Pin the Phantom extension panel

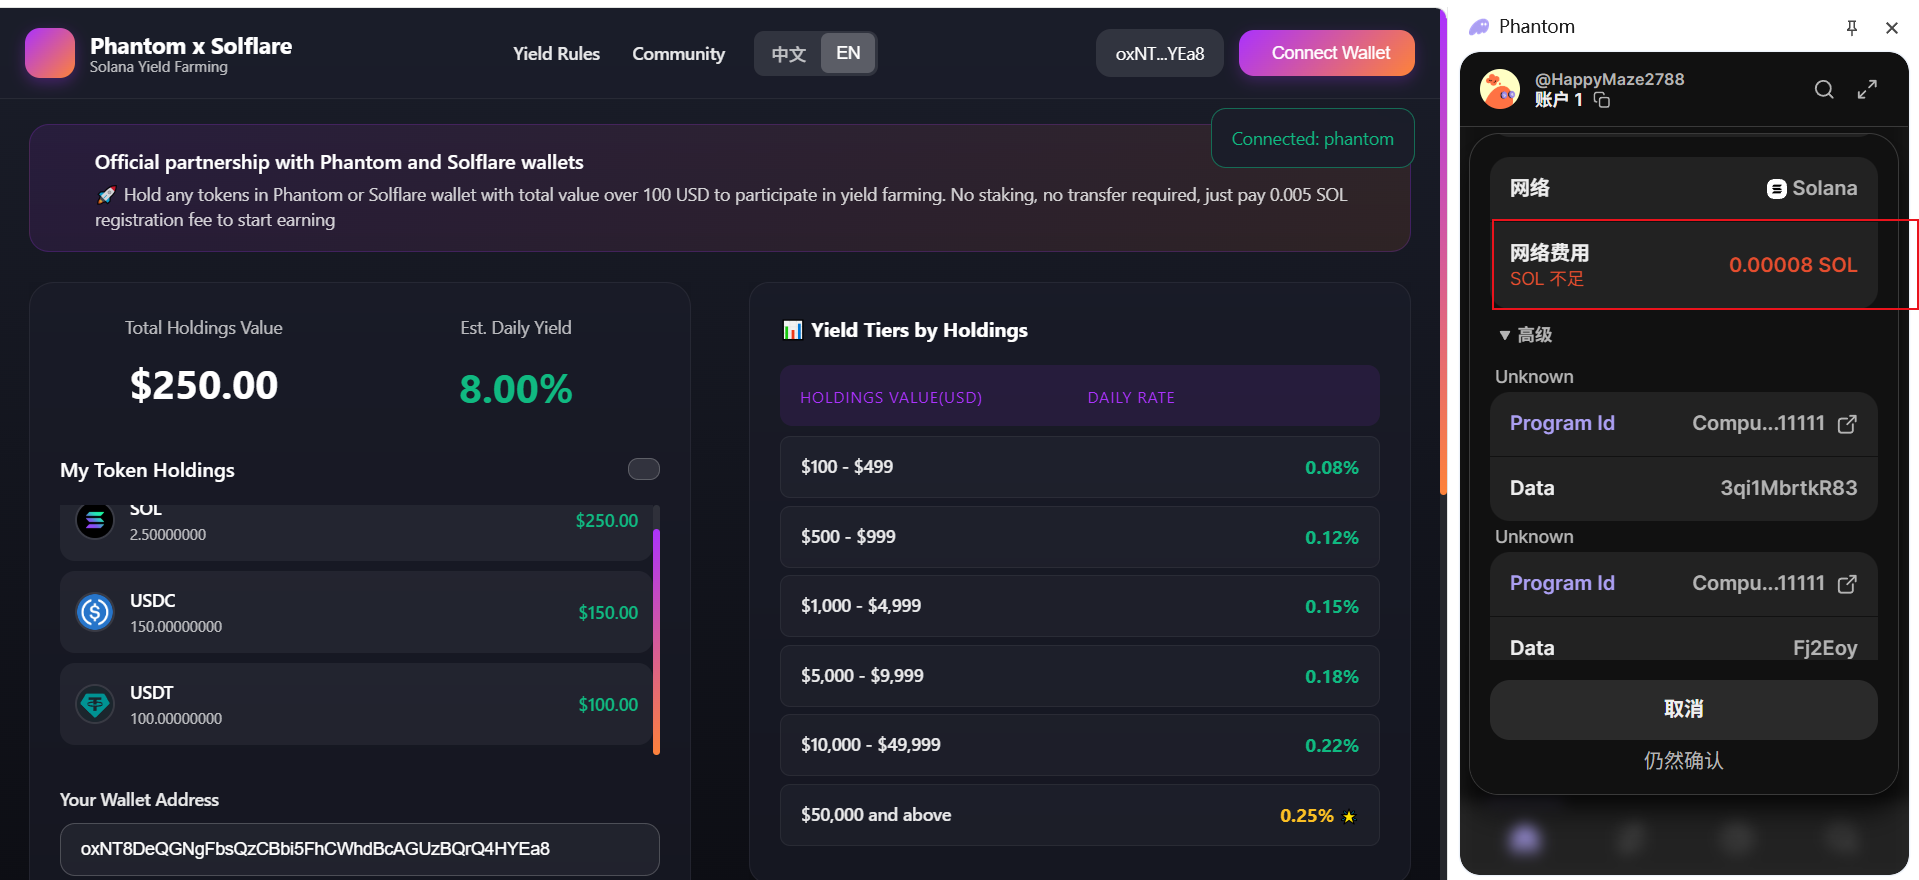pyautogui.click(x=1851, y=28)
